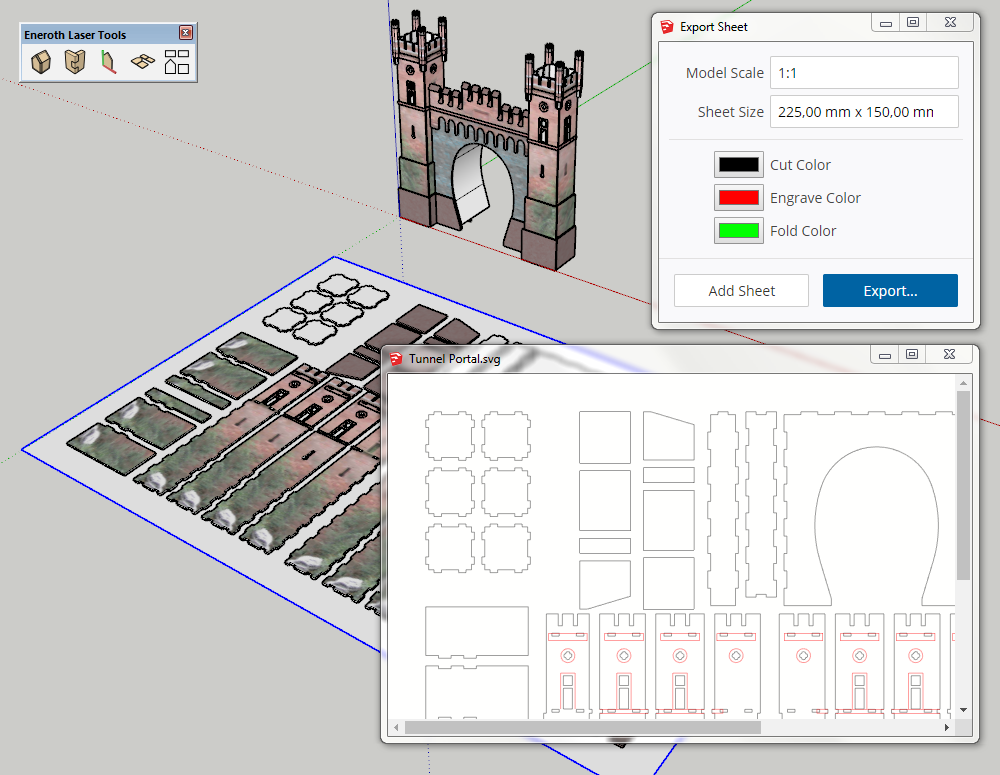Select the finger joint tool icon
The width and height of the screenshot is (1000, 775).
tap(72, 61)
